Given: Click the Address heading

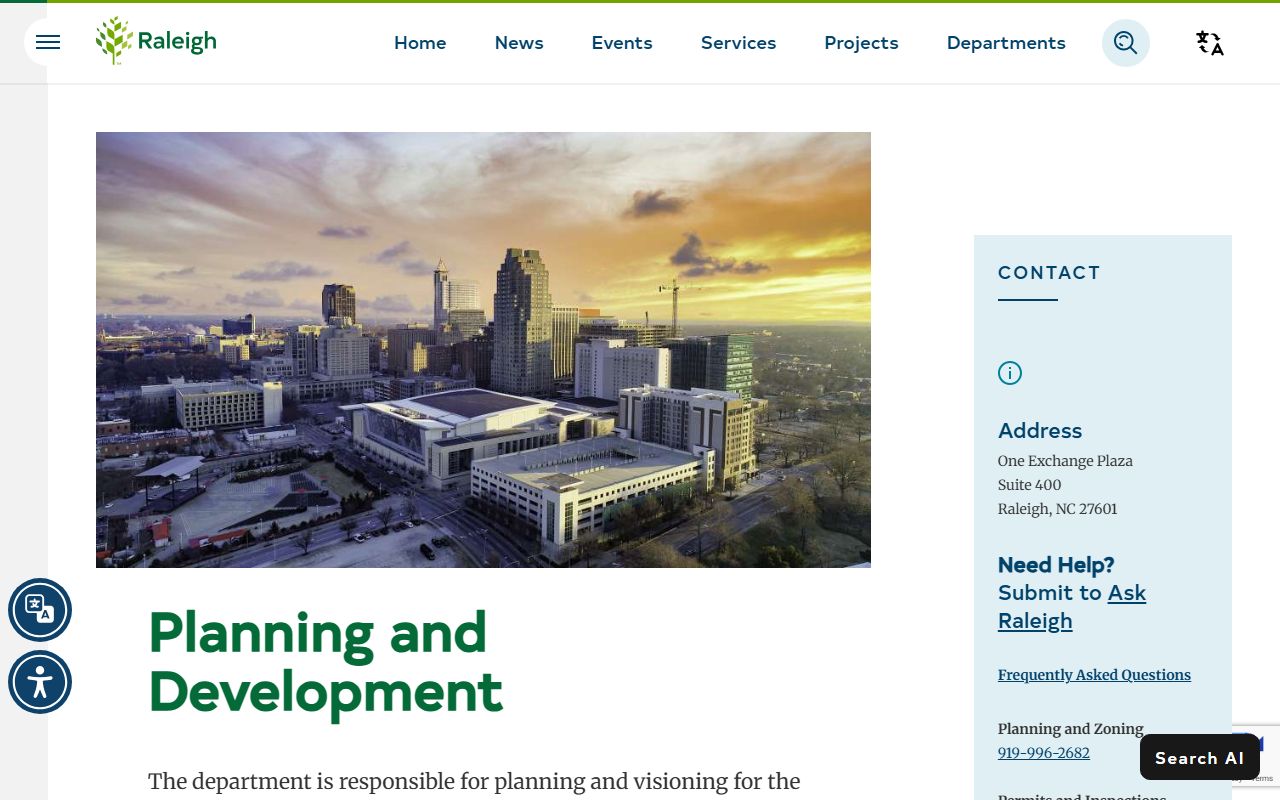Looking at the screenshot, I should pyautogui.click(x=1040, y=431).
